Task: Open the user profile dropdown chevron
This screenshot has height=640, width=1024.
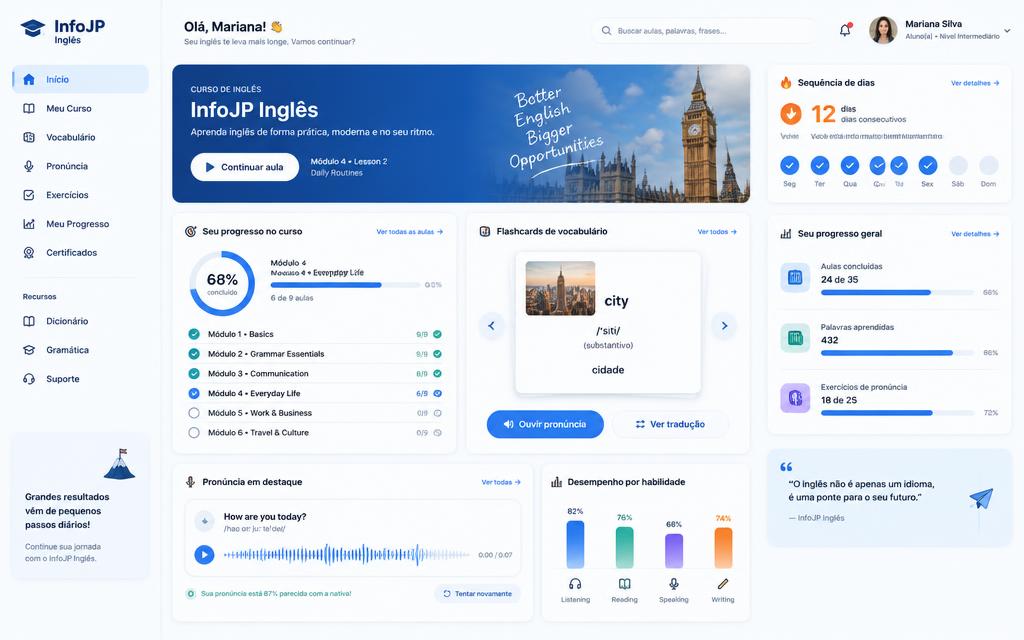Action: [x=1007, y=31]
